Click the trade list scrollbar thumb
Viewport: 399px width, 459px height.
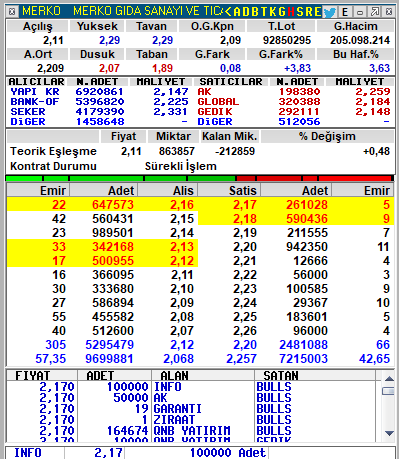pyautogui.click(x=389, y=391)
